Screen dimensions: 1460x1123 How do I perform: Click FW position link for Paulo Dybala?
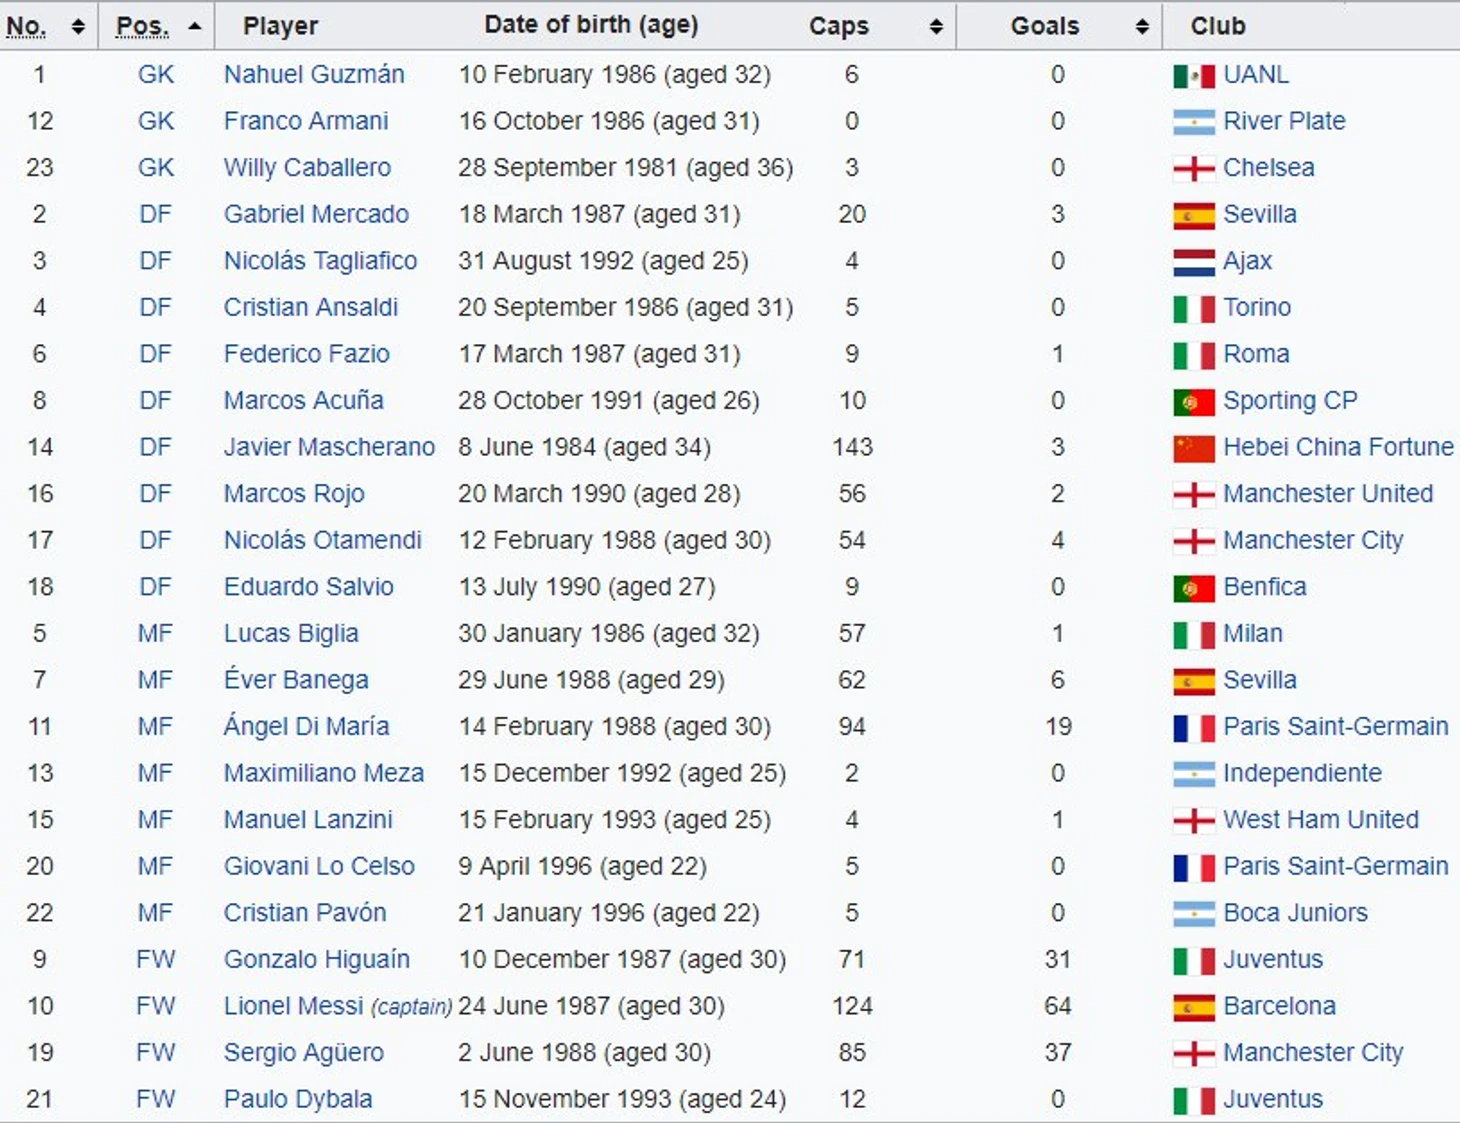click(156, 1099)
